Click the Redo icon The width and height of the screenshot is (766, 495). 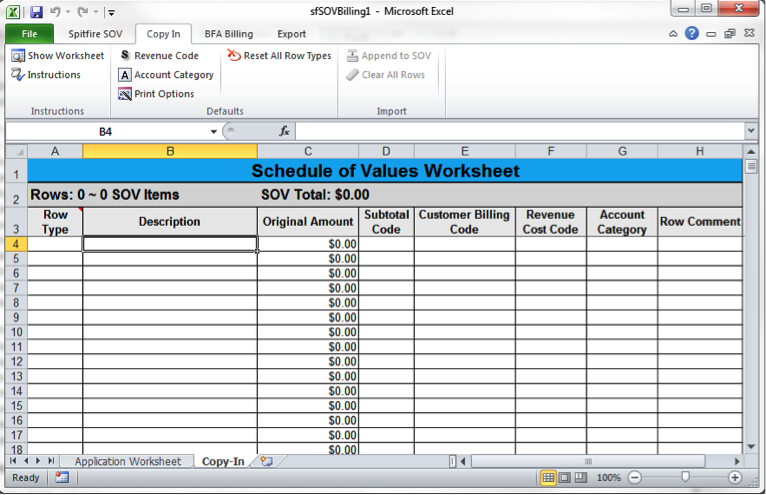tap(83, 11)
